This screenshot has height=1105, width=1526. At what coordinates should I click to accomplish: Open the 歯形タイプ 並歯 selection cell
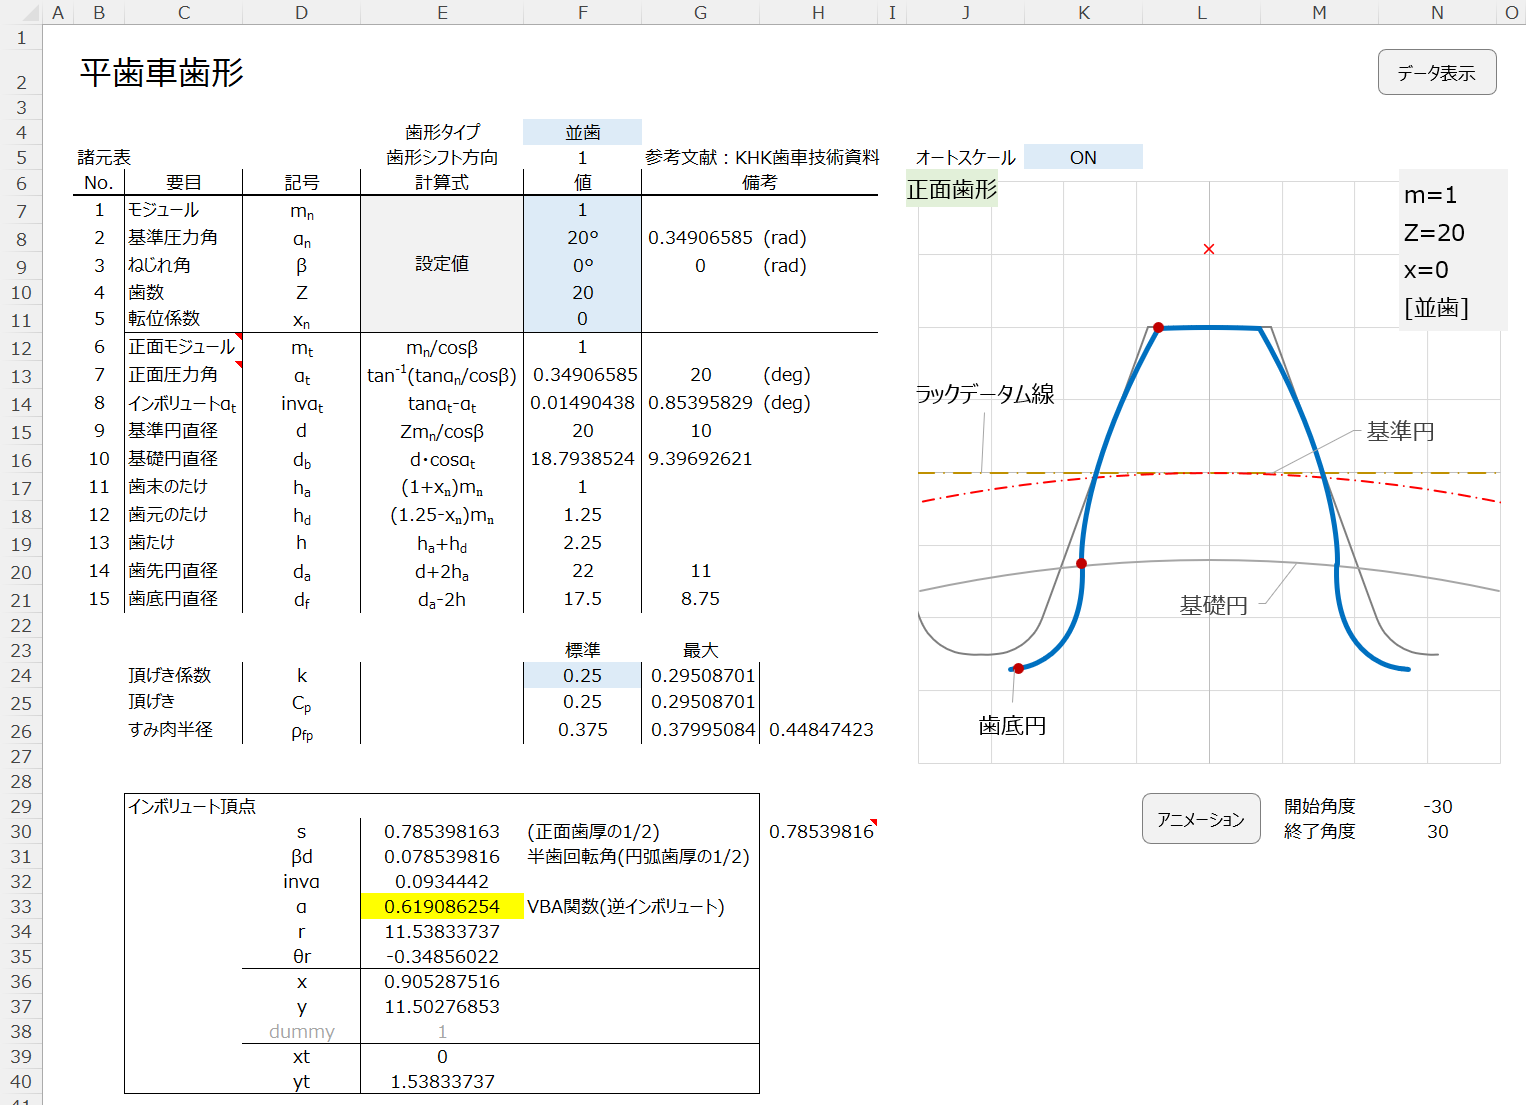coord(582,132)
